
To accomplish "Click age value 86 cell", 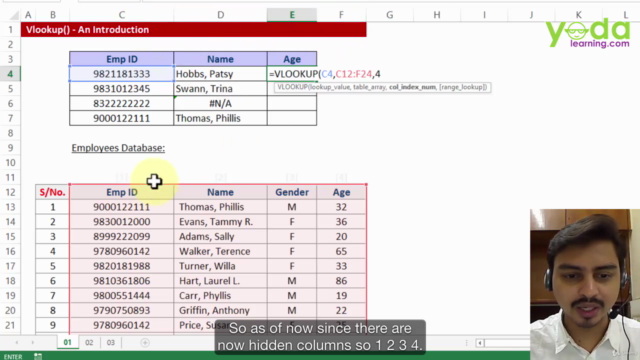I will (341, 281).
